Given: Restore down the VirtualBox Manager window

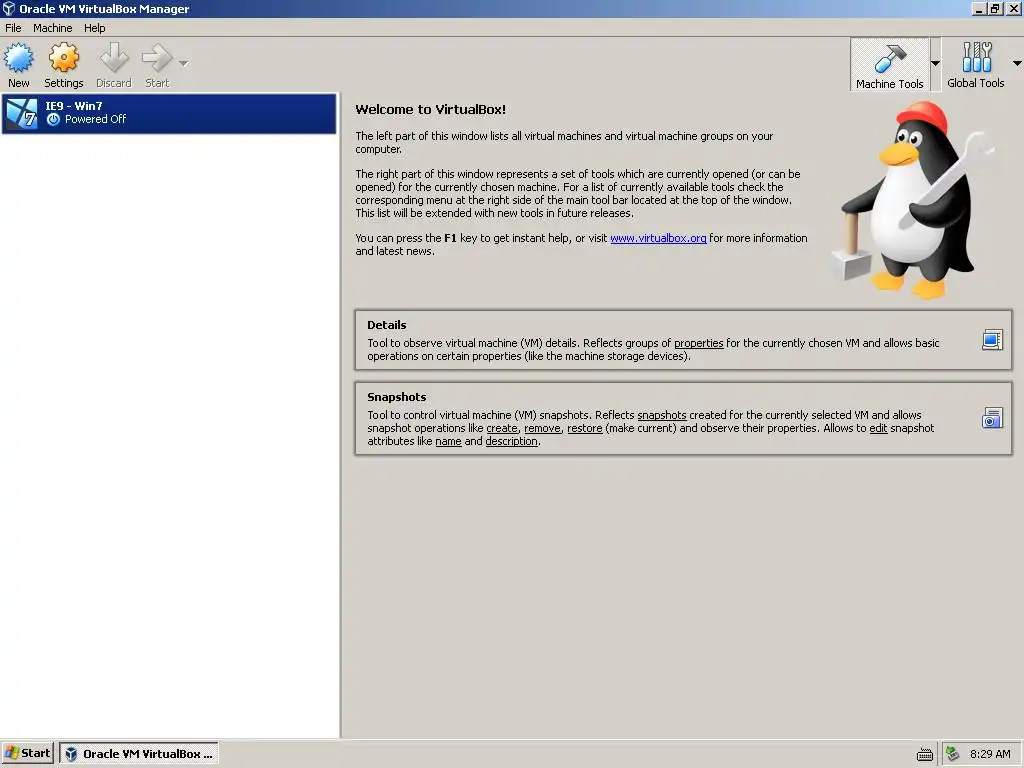Looking at the screenshot, I should 995,9.
